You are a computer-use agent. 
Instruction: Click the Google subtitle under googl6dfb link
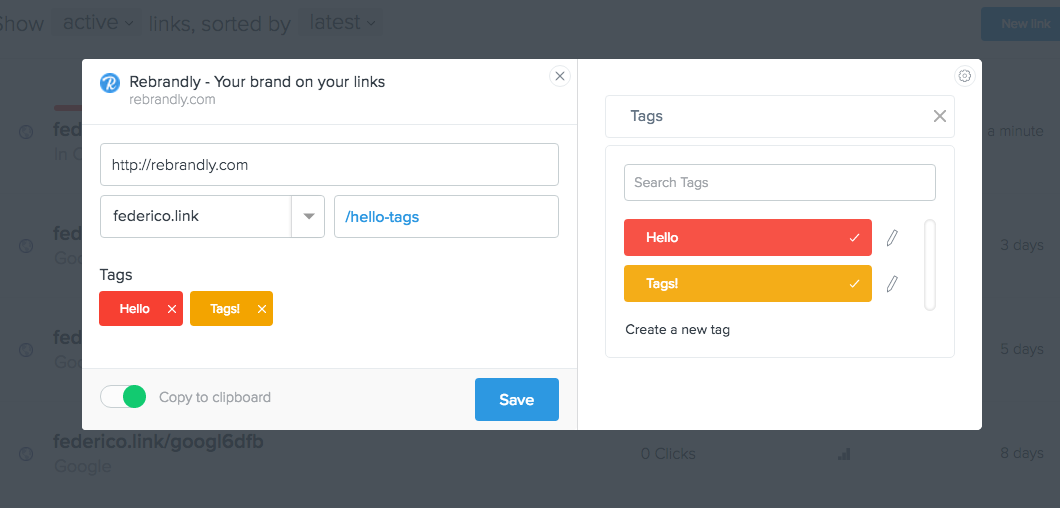82,467
